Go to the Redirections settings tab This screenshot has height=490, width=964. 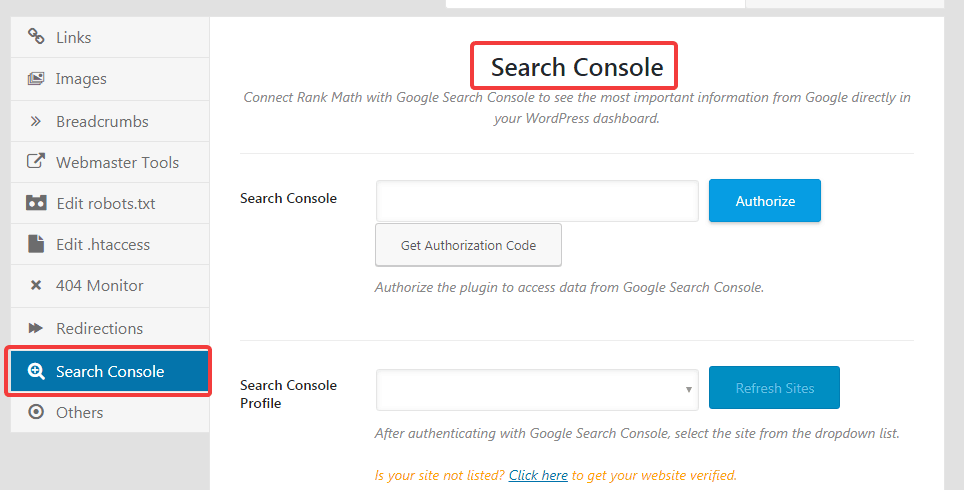point(99,328)
